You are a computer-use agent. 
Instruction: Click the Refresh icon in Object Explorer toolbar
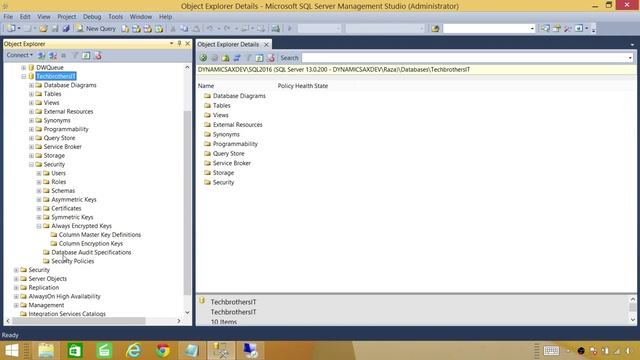(x=86, y=56)
